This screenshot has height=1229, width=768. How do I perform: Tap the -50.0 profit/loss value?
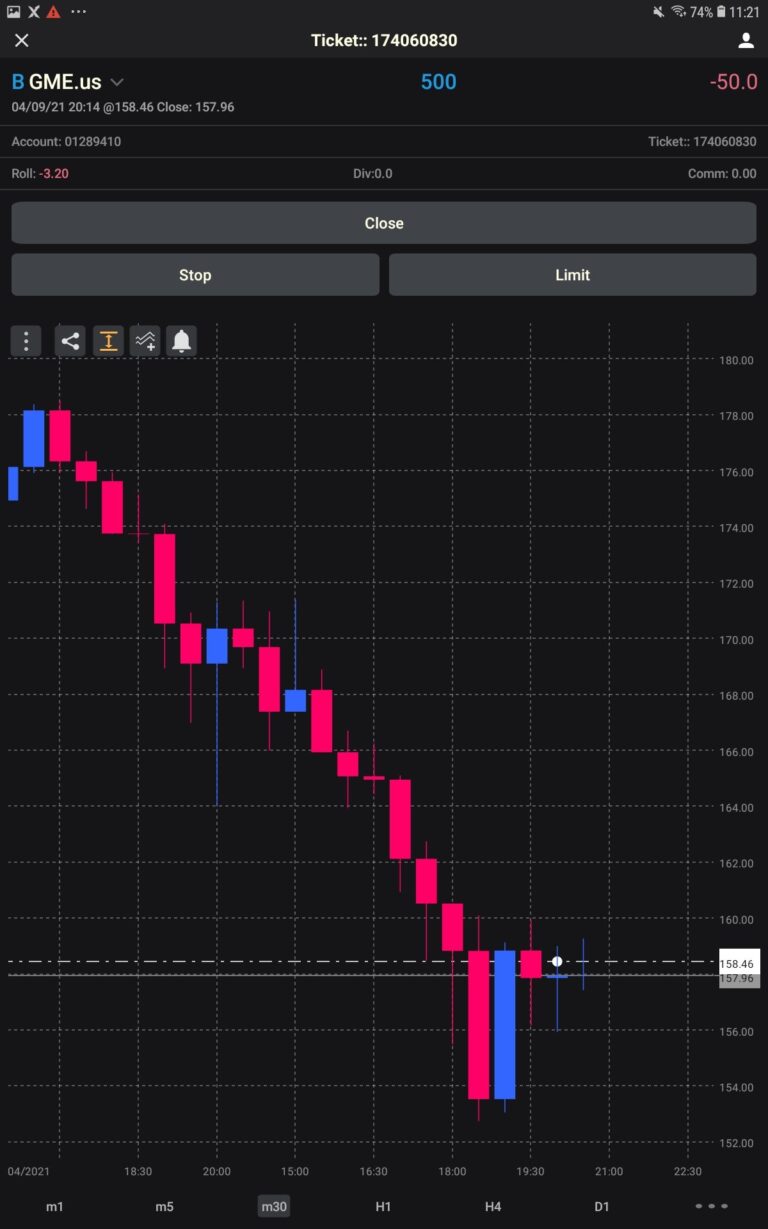pos(733,82)
